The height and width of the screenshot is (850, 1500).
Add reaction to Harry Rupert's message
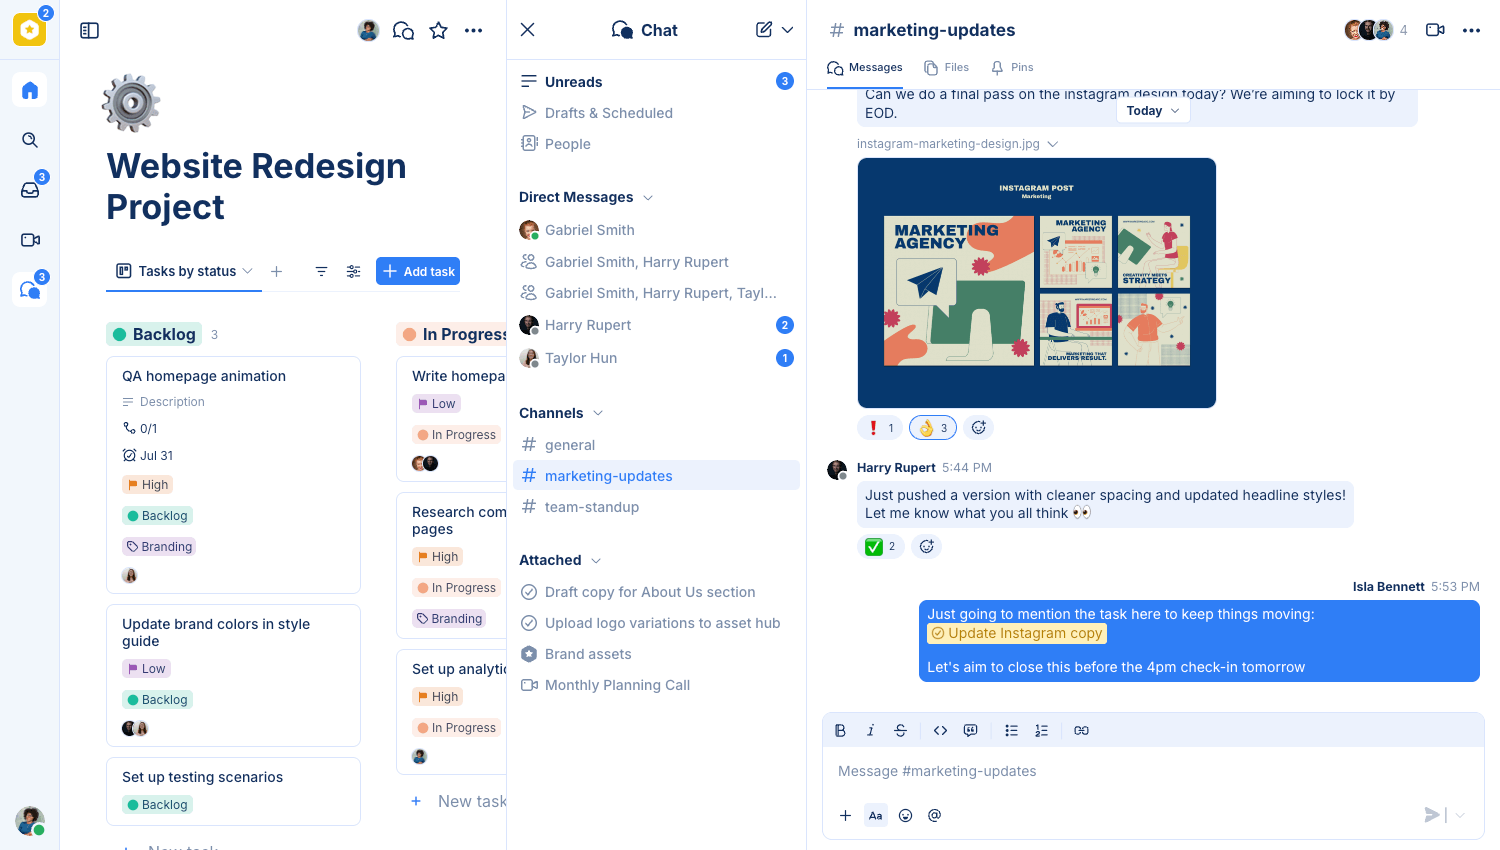tap(927, 547)
